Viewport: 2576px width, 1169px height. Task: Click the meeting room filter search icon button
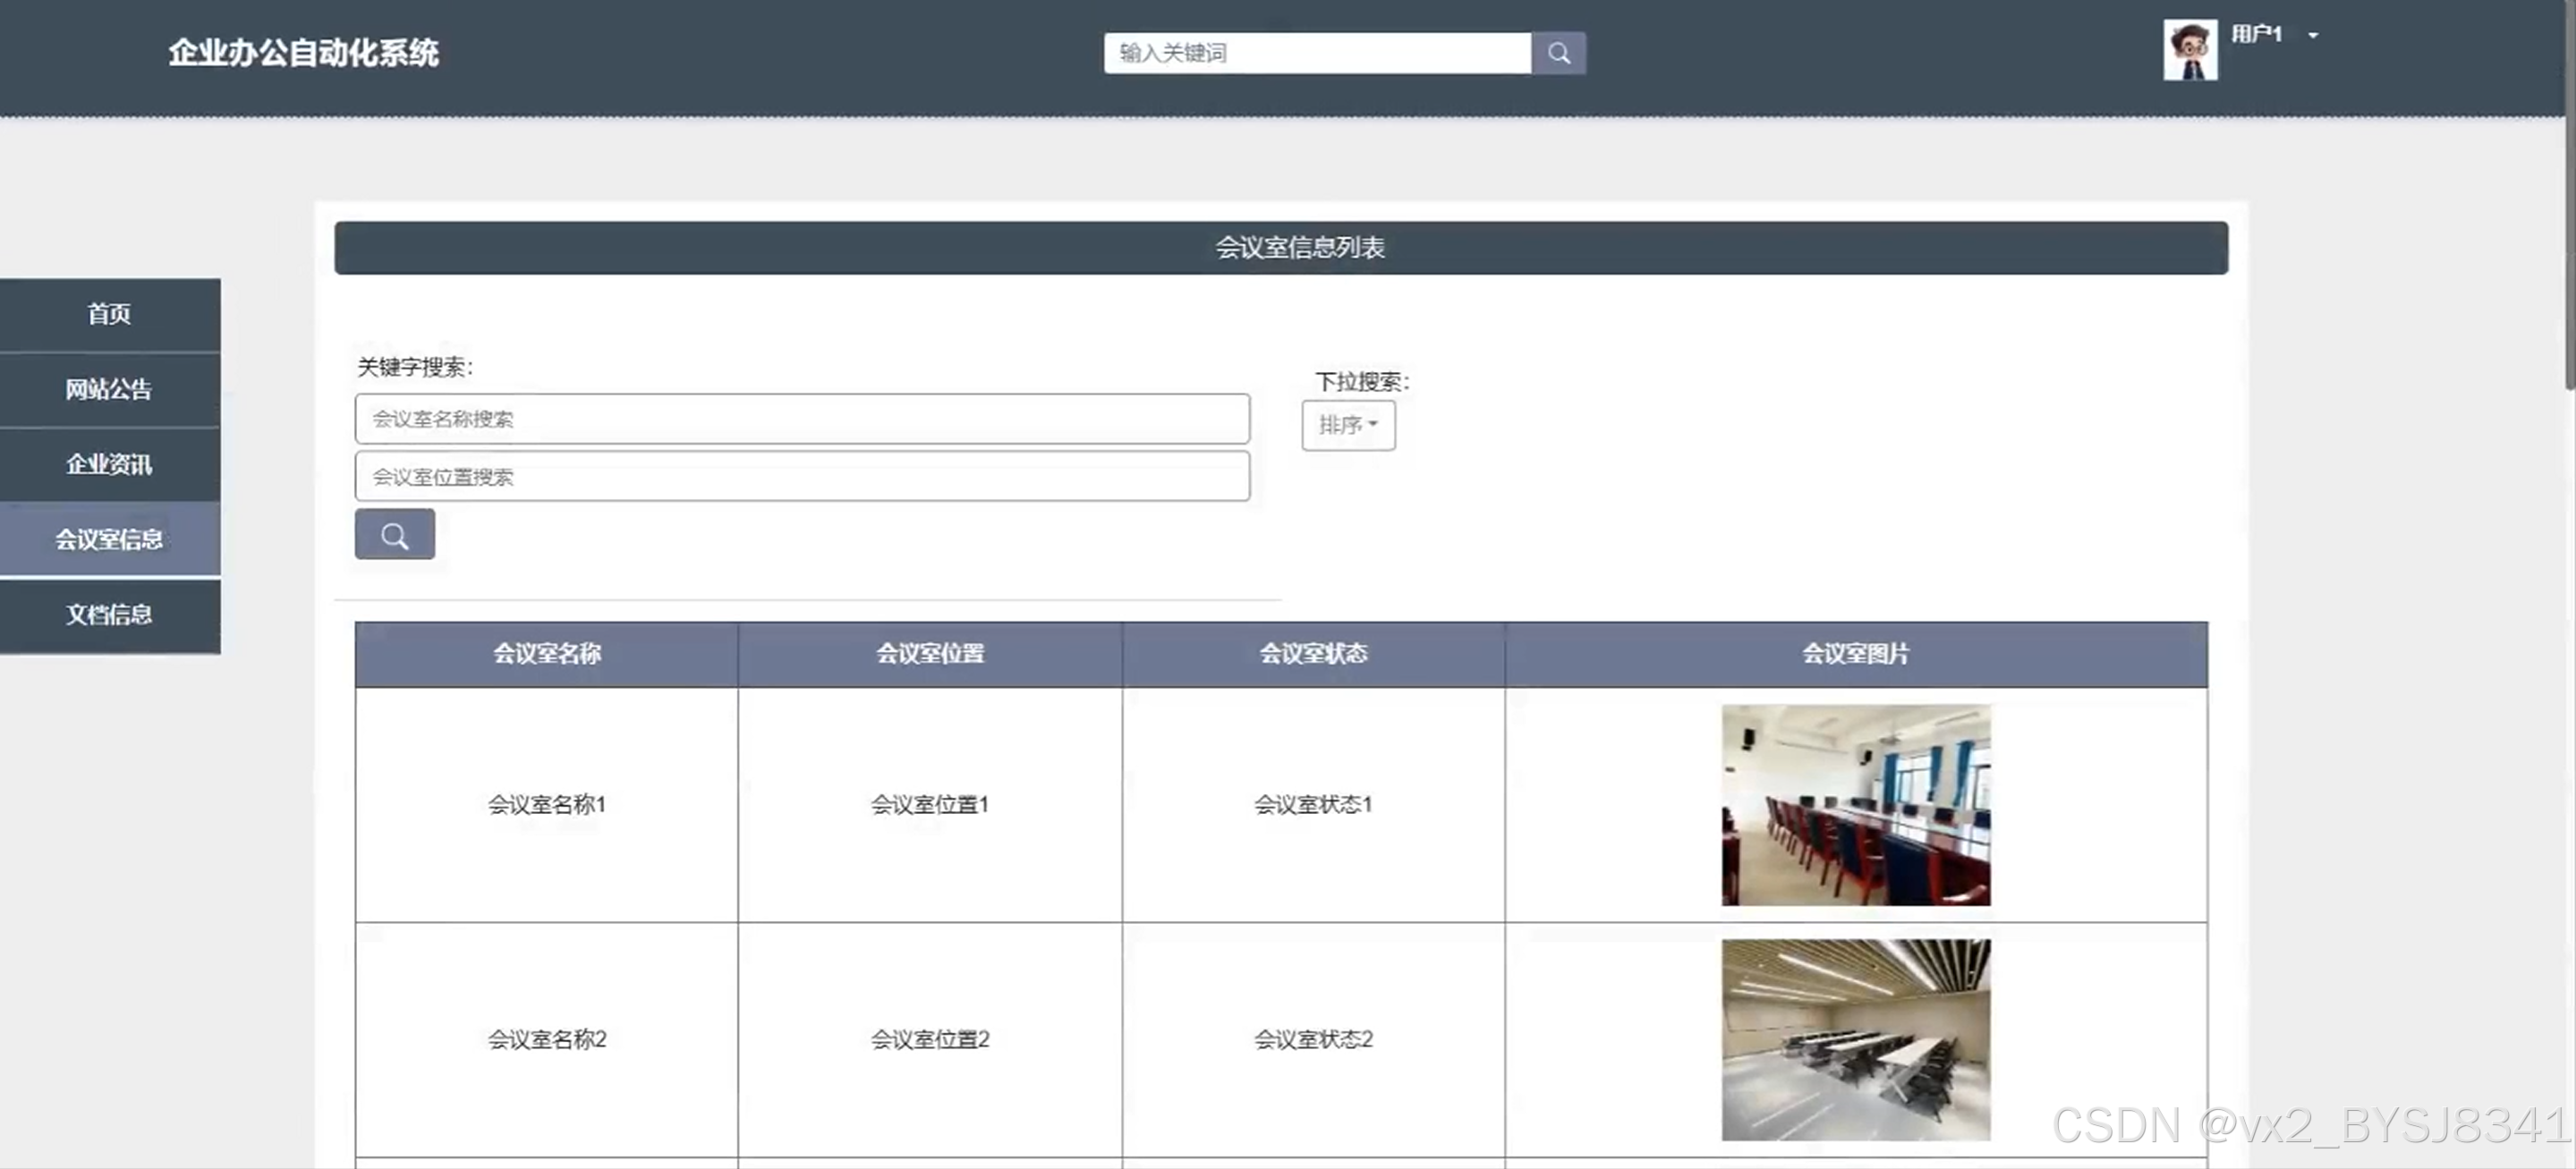click(394, 535)
